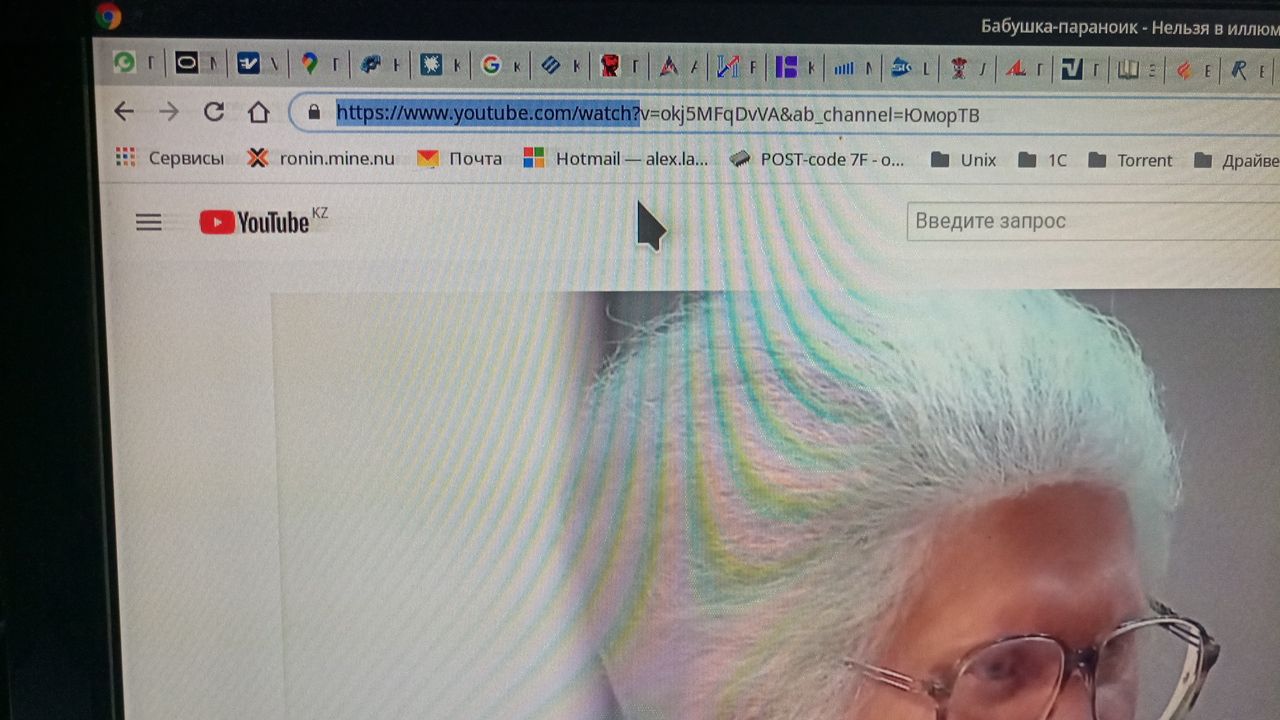Switch to the Google Maps pin tab

point(309,64)
